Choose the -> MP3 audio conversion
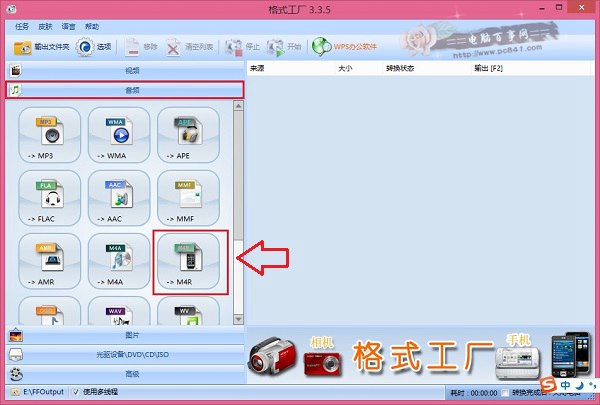 (x=50, y=135)
